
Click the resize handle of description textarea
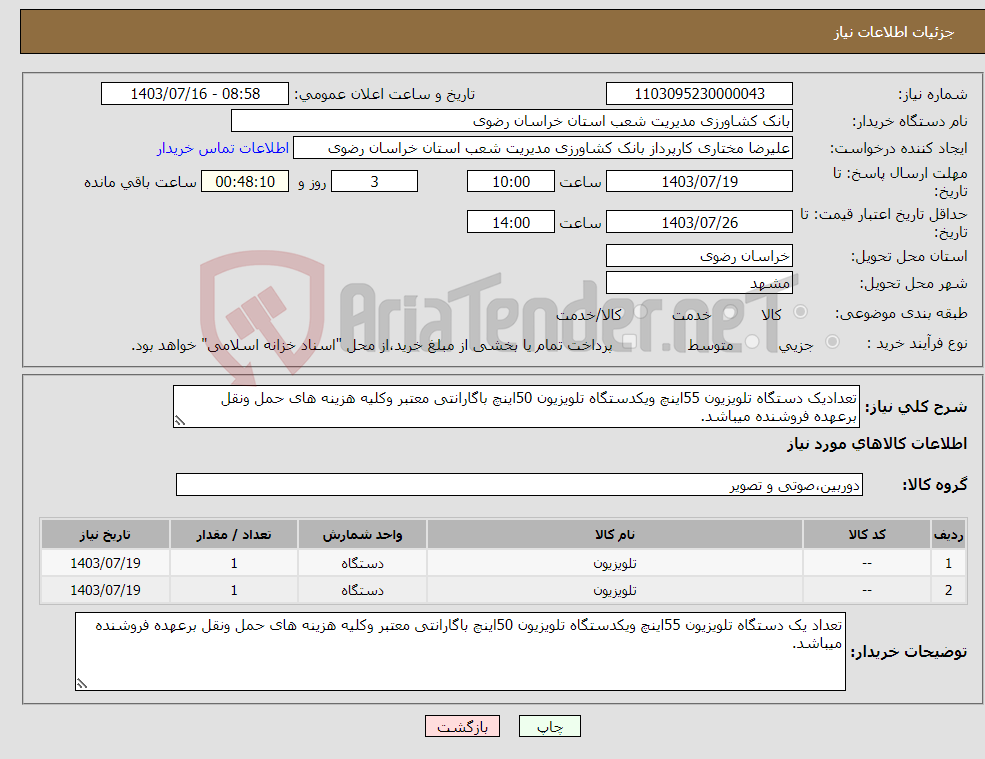coord(180,422)
